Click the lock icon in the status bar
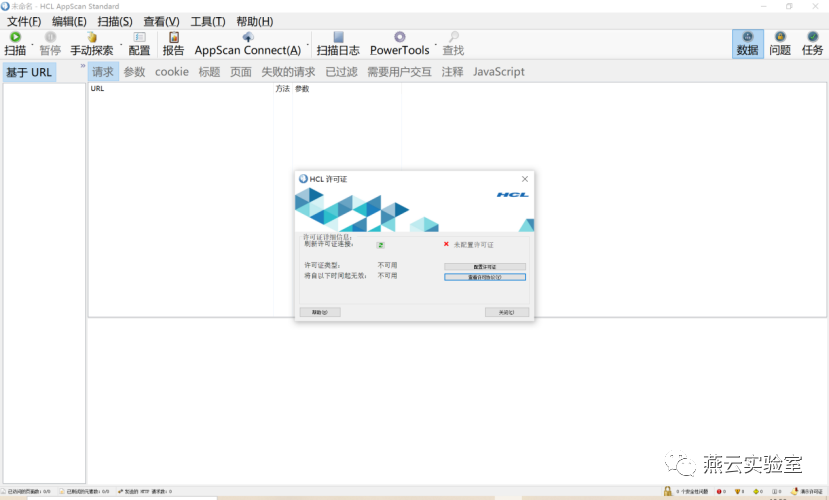829x500 pixels. click(668, 491)
